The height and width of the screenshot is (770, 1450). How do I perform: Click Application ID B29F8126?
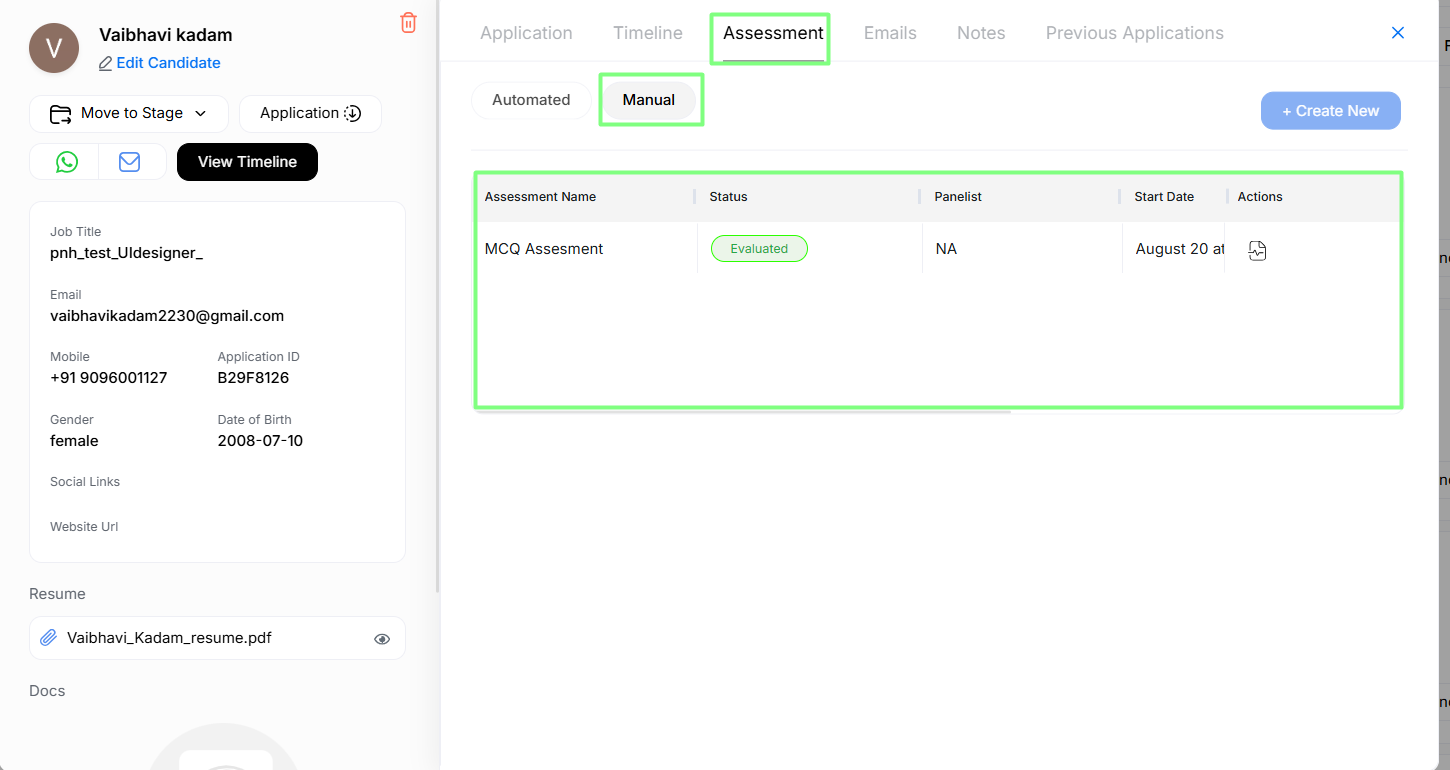point(253,378)
